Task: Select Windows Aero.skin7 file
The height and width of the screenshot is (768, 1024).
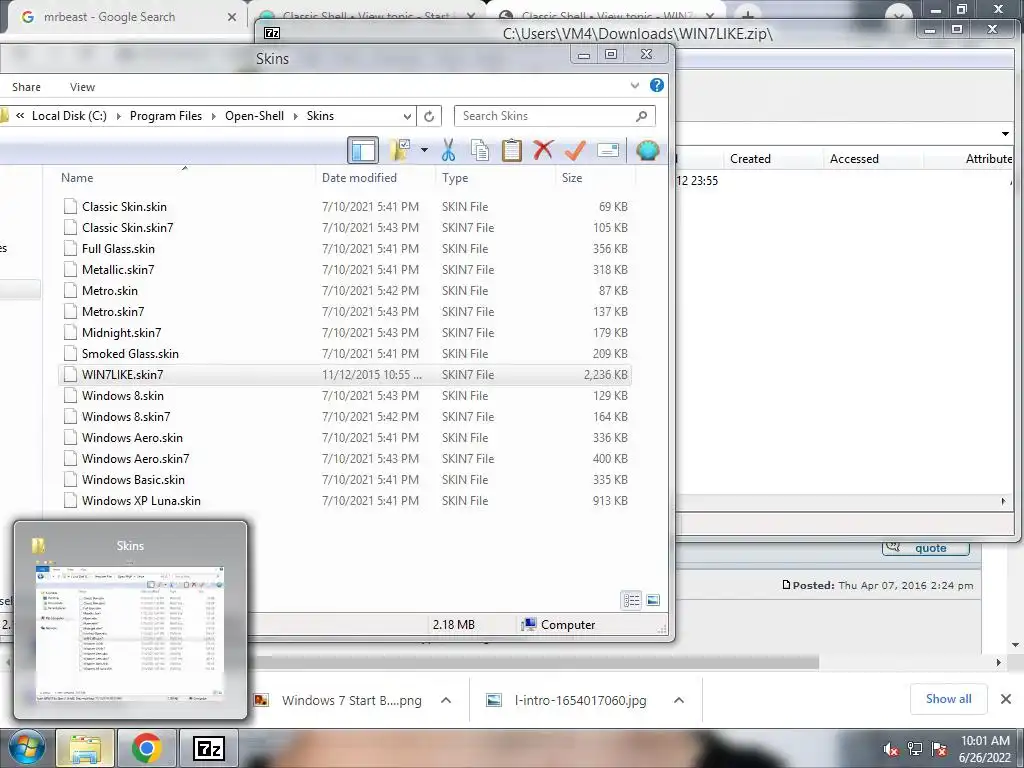Action: (x=345, y=458)
